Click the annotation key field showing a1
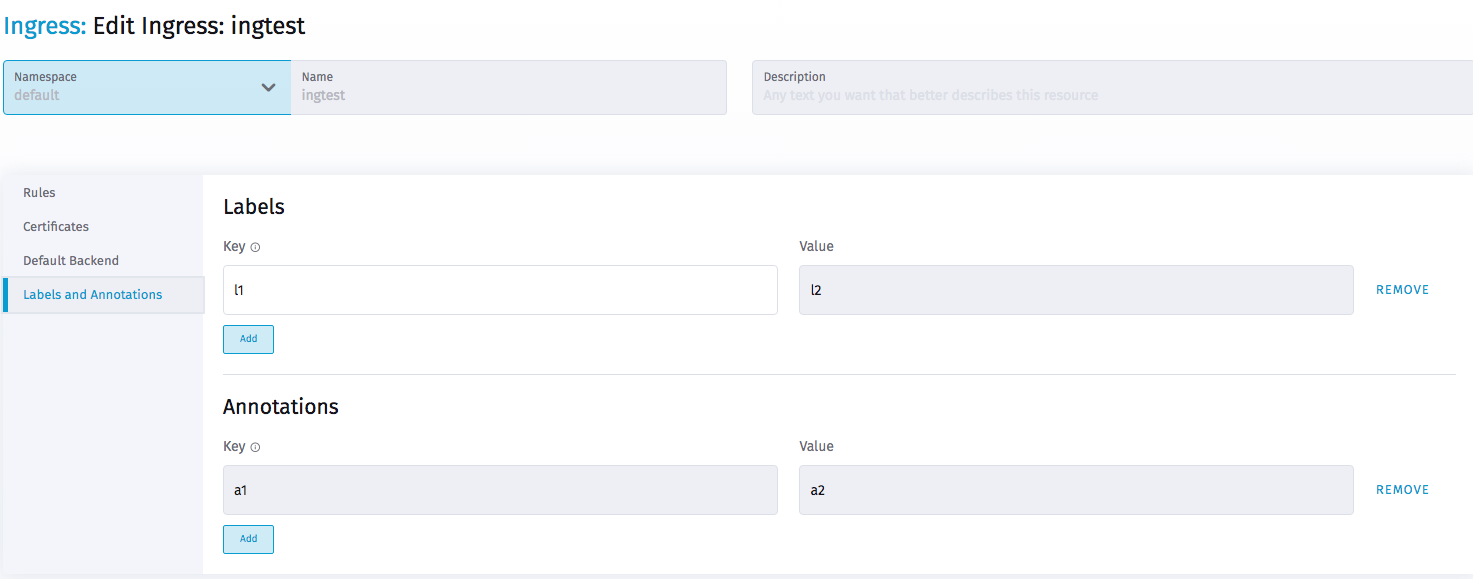Image resolution: width=1473 pixels, height=579 pixels. click(x=500, y=489)
